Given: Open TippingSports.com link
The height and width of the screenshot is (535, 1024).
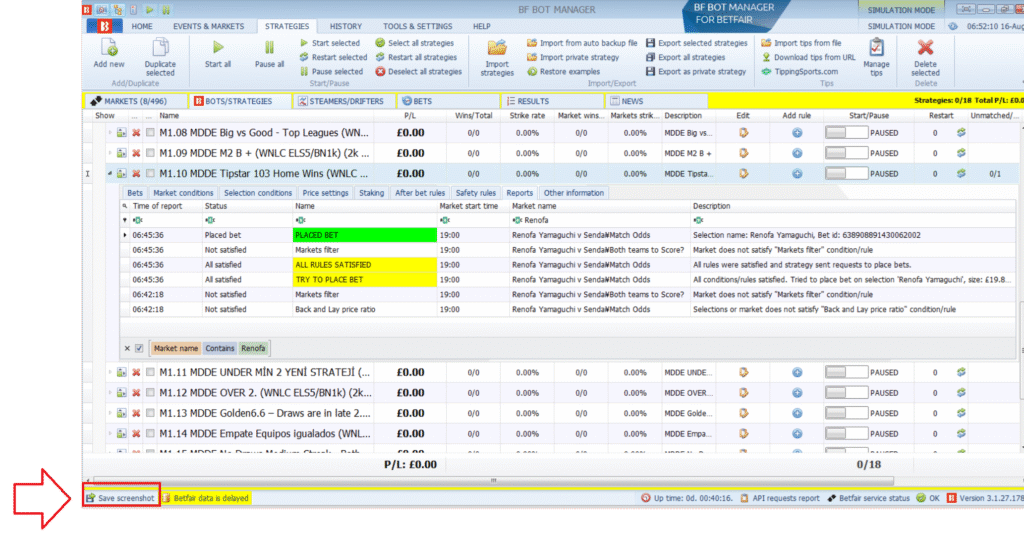Looking at the screenshot, I should [799, 72].
